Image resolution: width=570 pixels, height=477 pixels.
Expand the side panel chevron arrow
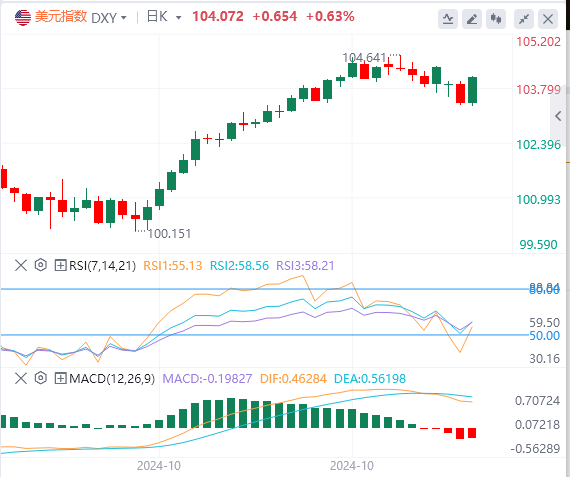[x=559, y=116]
